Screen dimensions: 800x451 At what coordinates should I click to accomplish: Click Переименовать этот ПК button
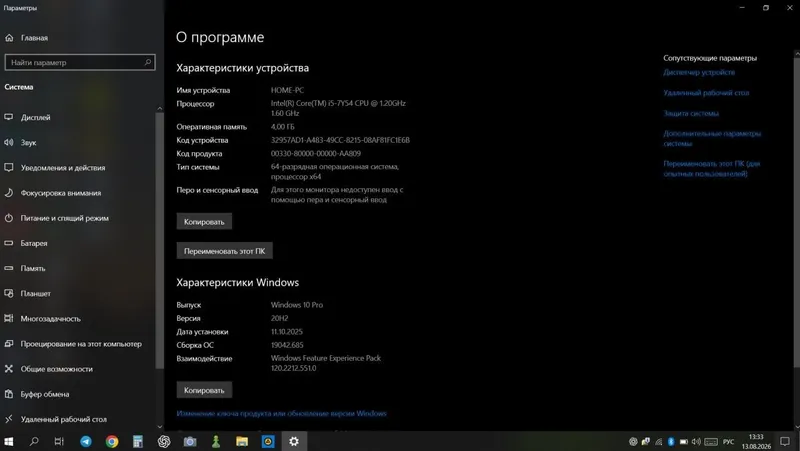click(x=224, y=251)
